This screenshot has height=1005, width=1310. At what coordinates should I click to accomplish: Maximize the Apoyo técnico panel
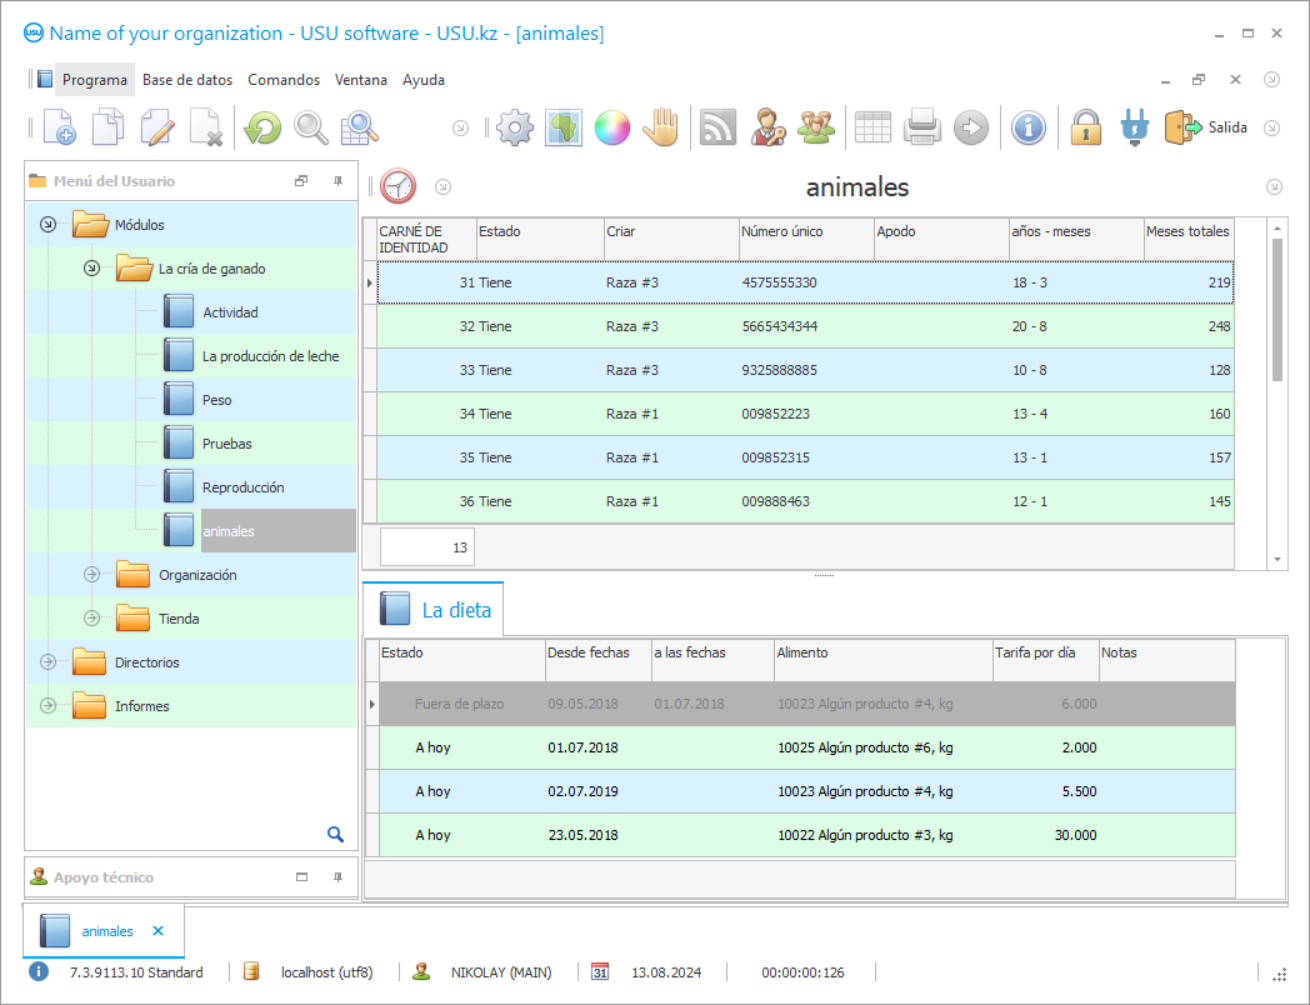tap(301, 877)
